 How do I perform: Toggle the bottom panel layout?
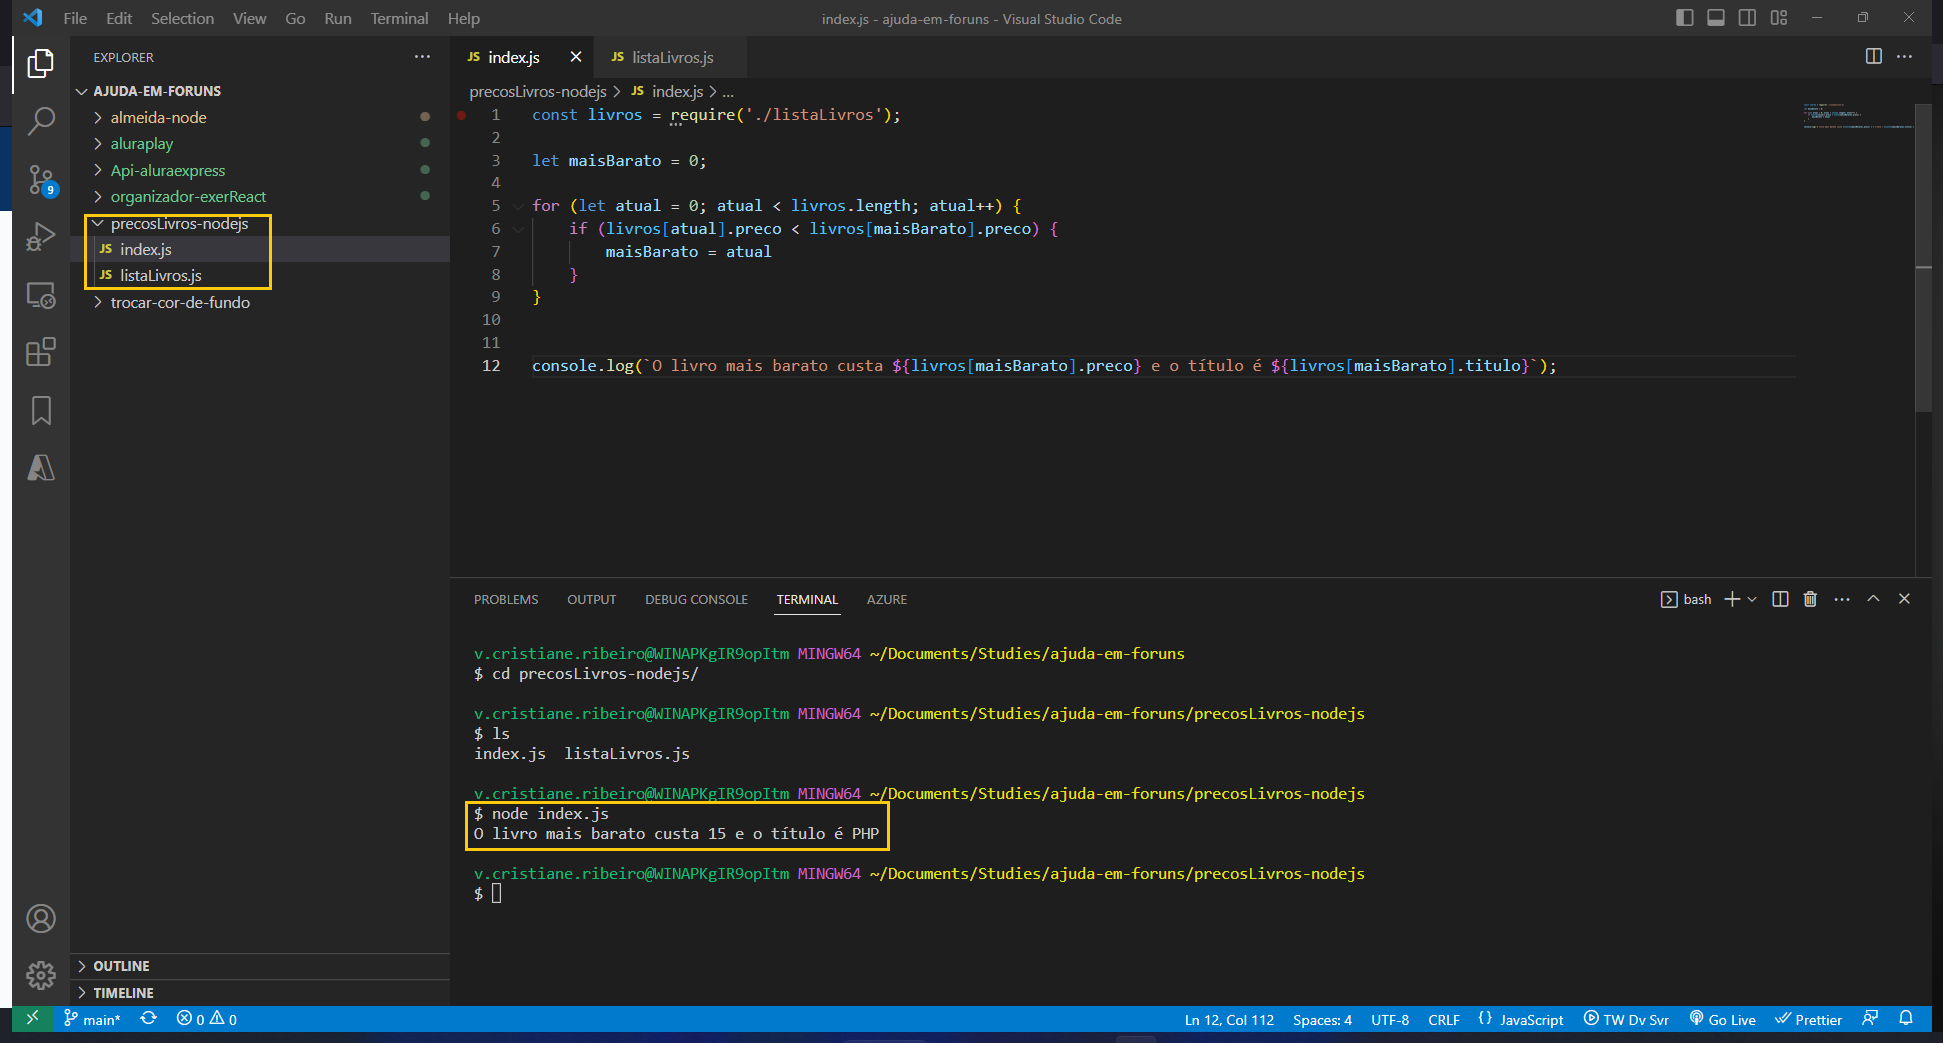1716,18
